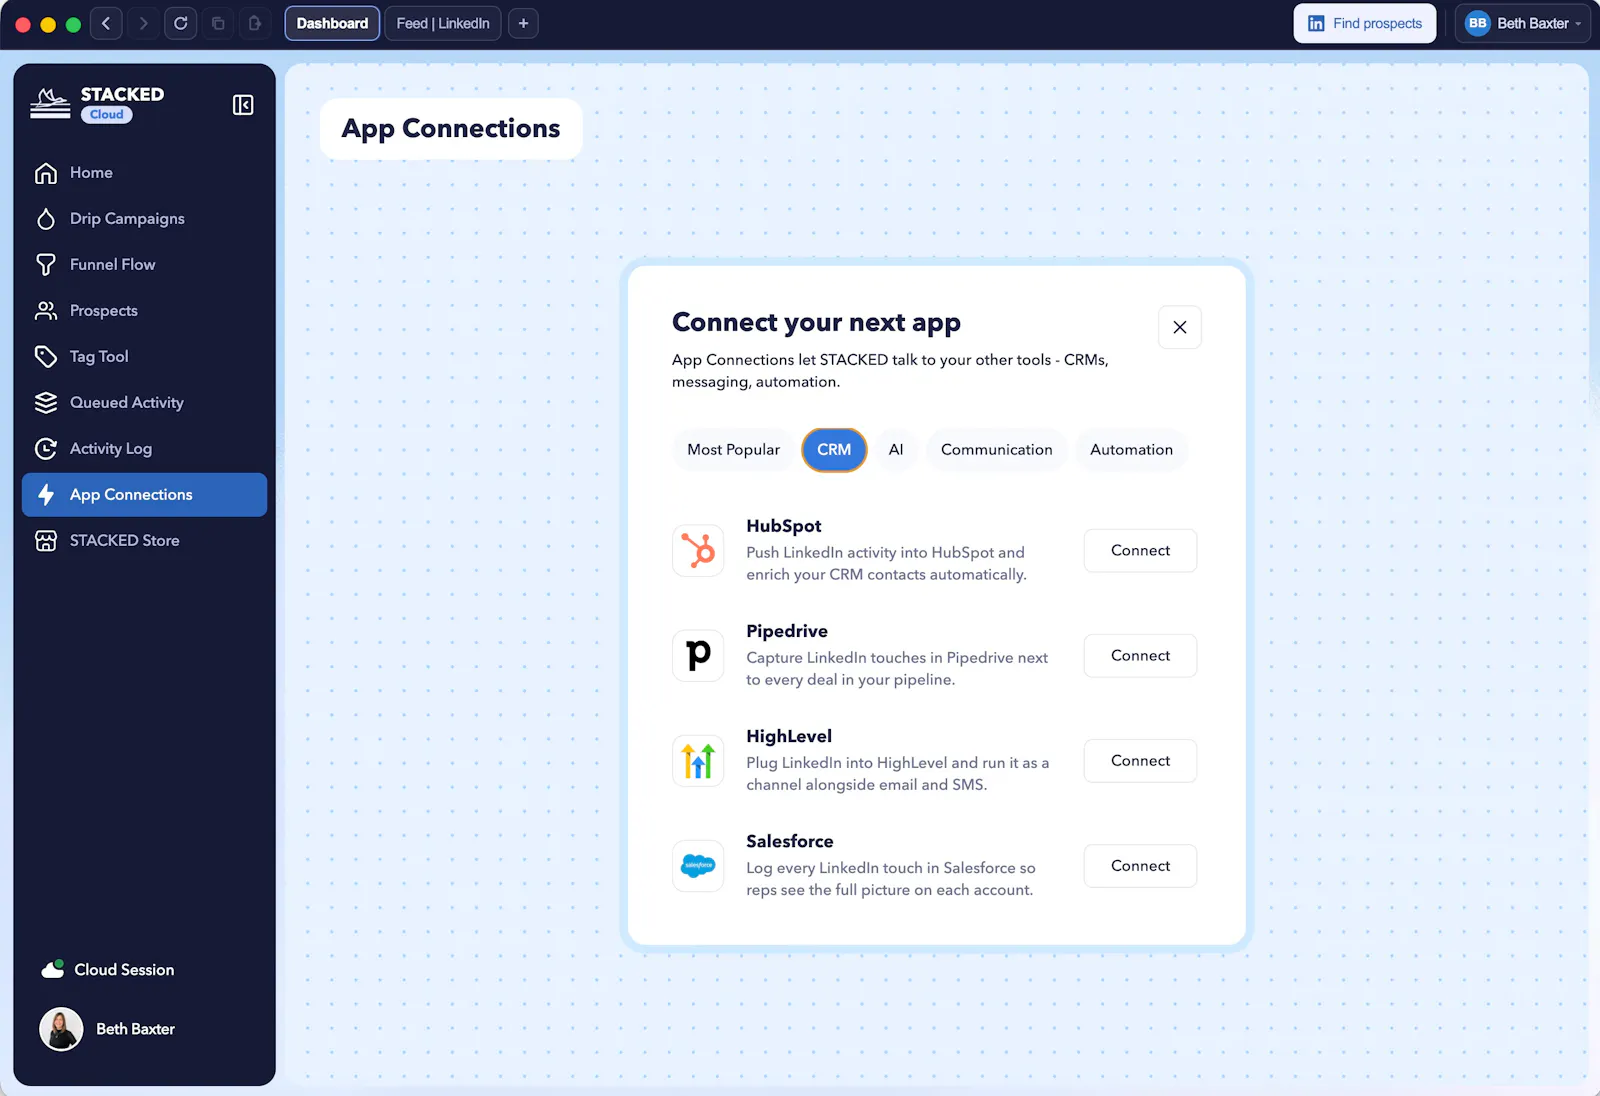The height and width of the screenshot is (1096, 1600).
Task: Switch to the Dashboard tab
Action: point(332,23)
